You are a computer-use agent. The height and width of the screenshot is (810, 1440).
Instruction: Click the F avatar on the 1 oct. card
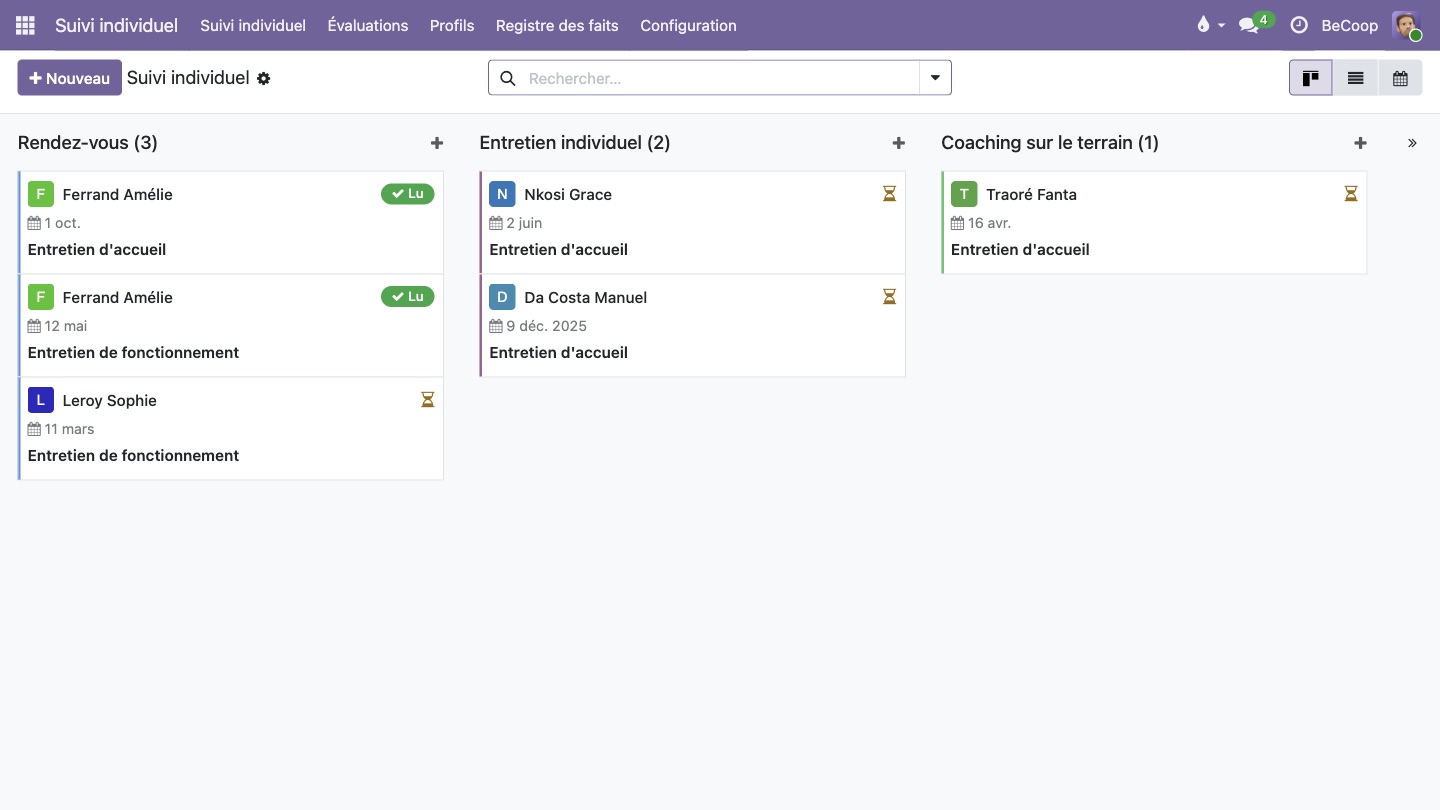click(x=41, y=194)
